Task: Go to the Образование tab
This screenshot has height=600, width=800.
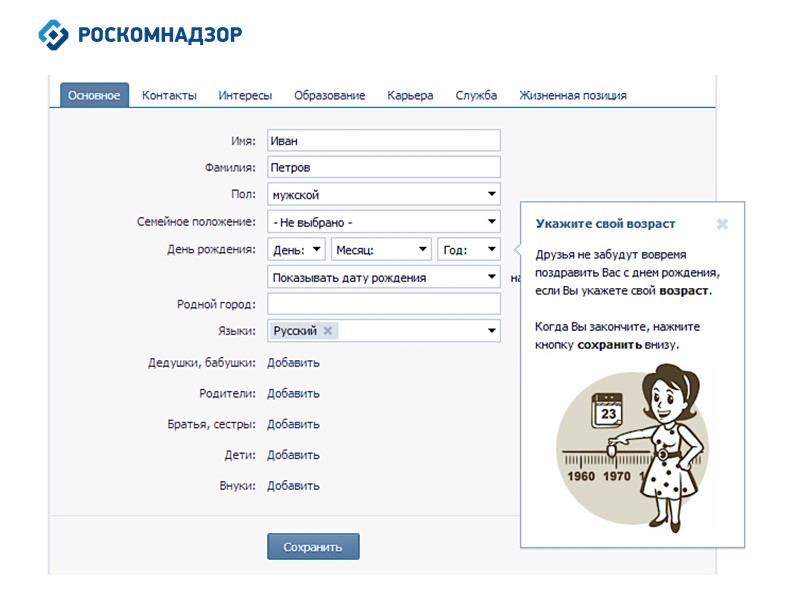Action: click(x=329, y=95)
